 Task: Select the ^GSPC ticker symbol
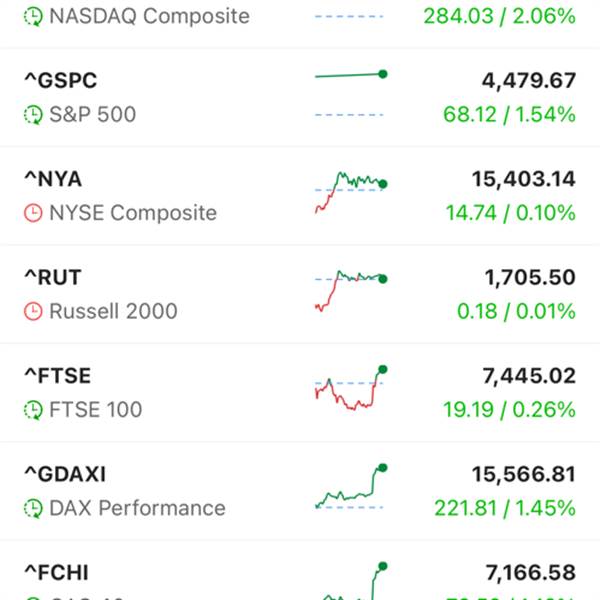(61, 81)
